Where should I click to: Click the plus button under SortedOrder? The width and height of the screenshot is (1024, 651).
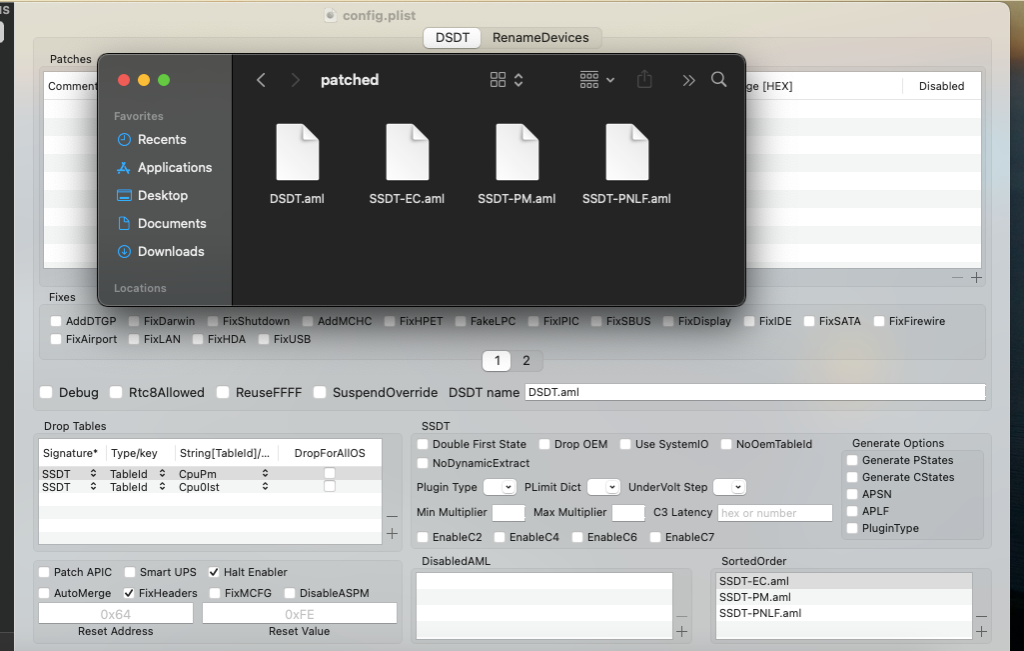[981, 632]
